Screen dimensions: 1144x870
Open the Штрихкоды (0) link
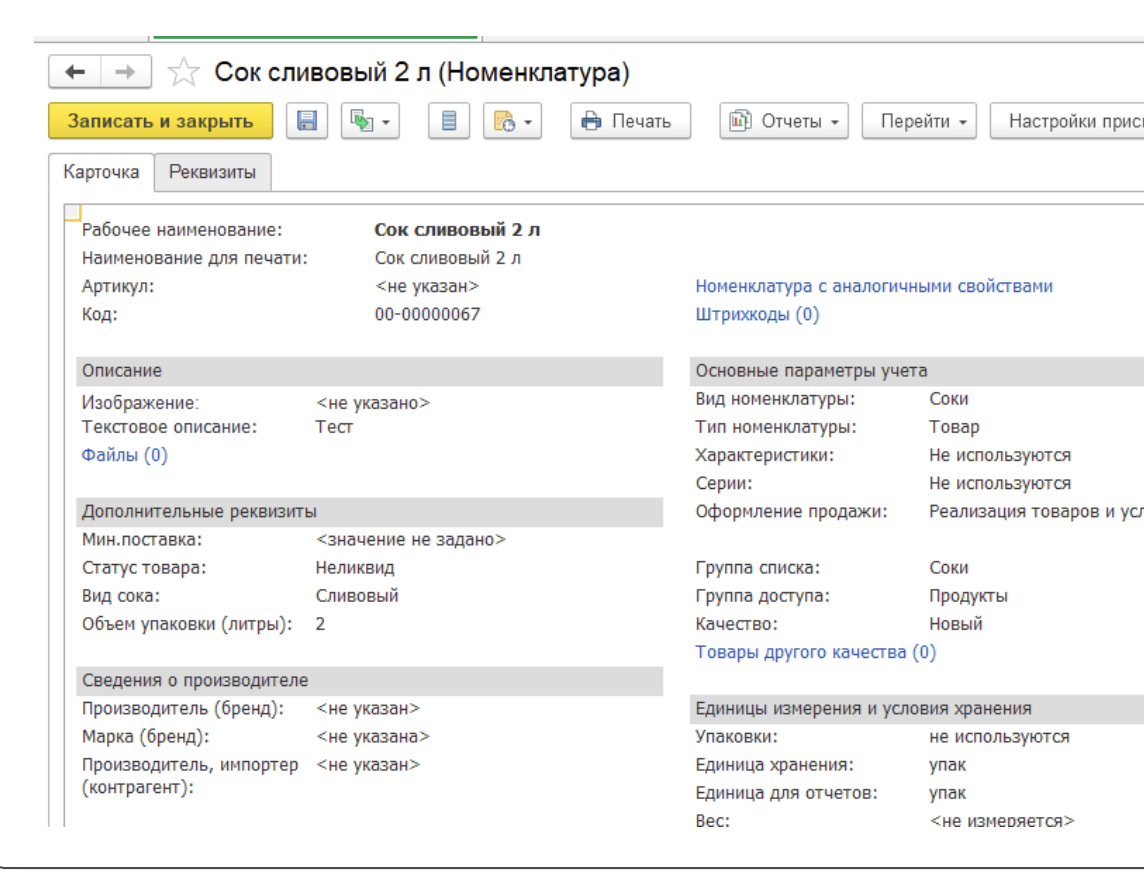[x=757, y=314]
